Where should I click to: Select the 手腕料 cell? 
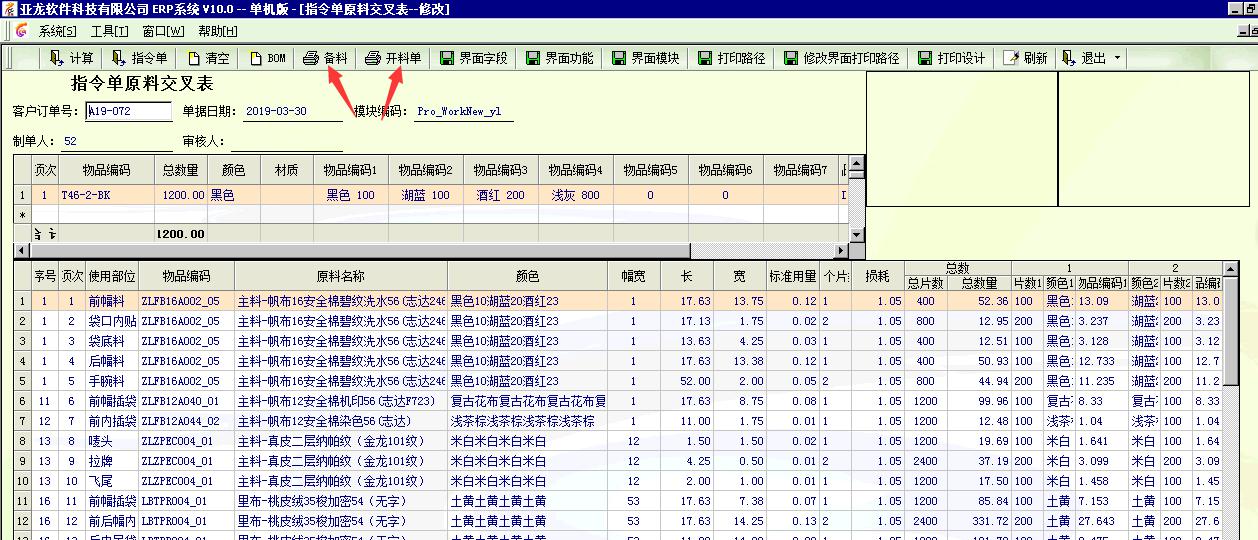(112, 381)
